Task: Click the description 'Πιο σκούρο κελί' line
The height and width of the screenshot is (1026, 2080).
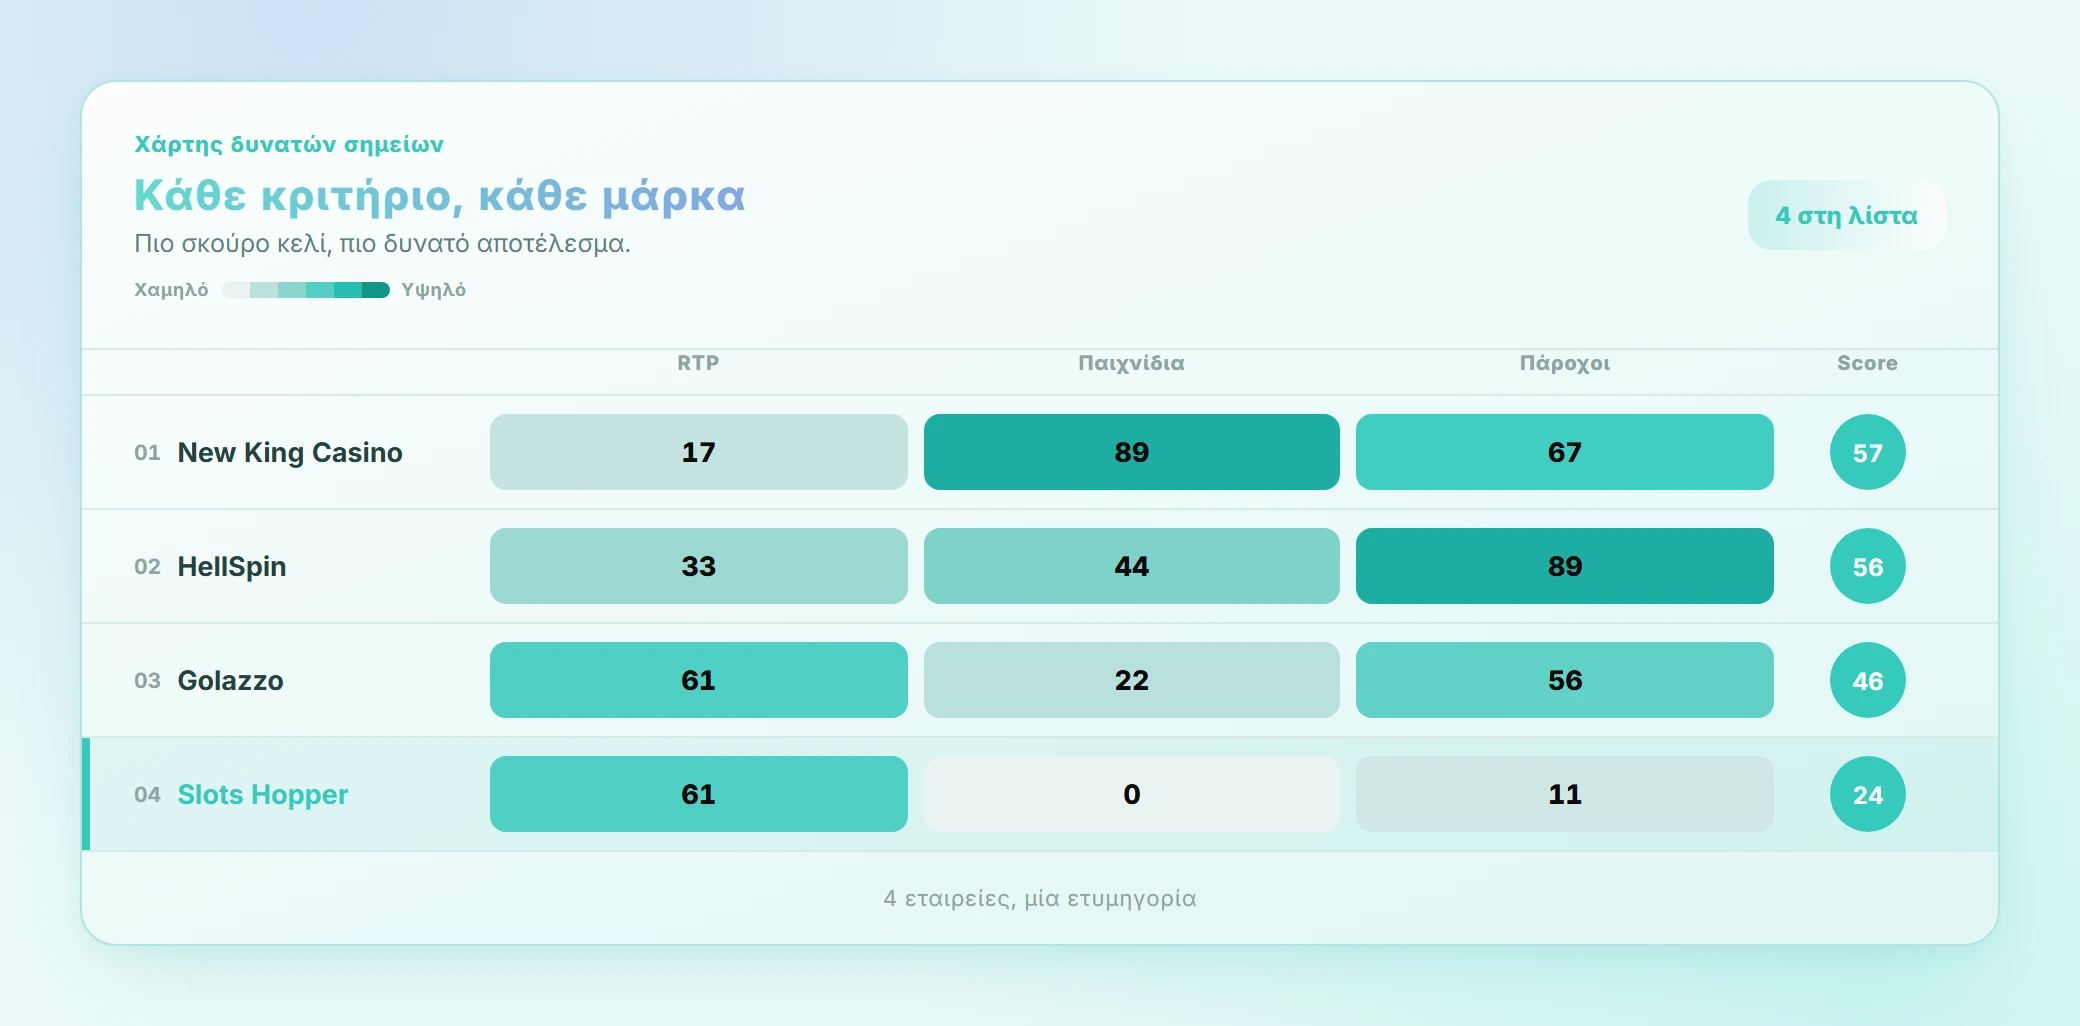Action: coord(382,243)
